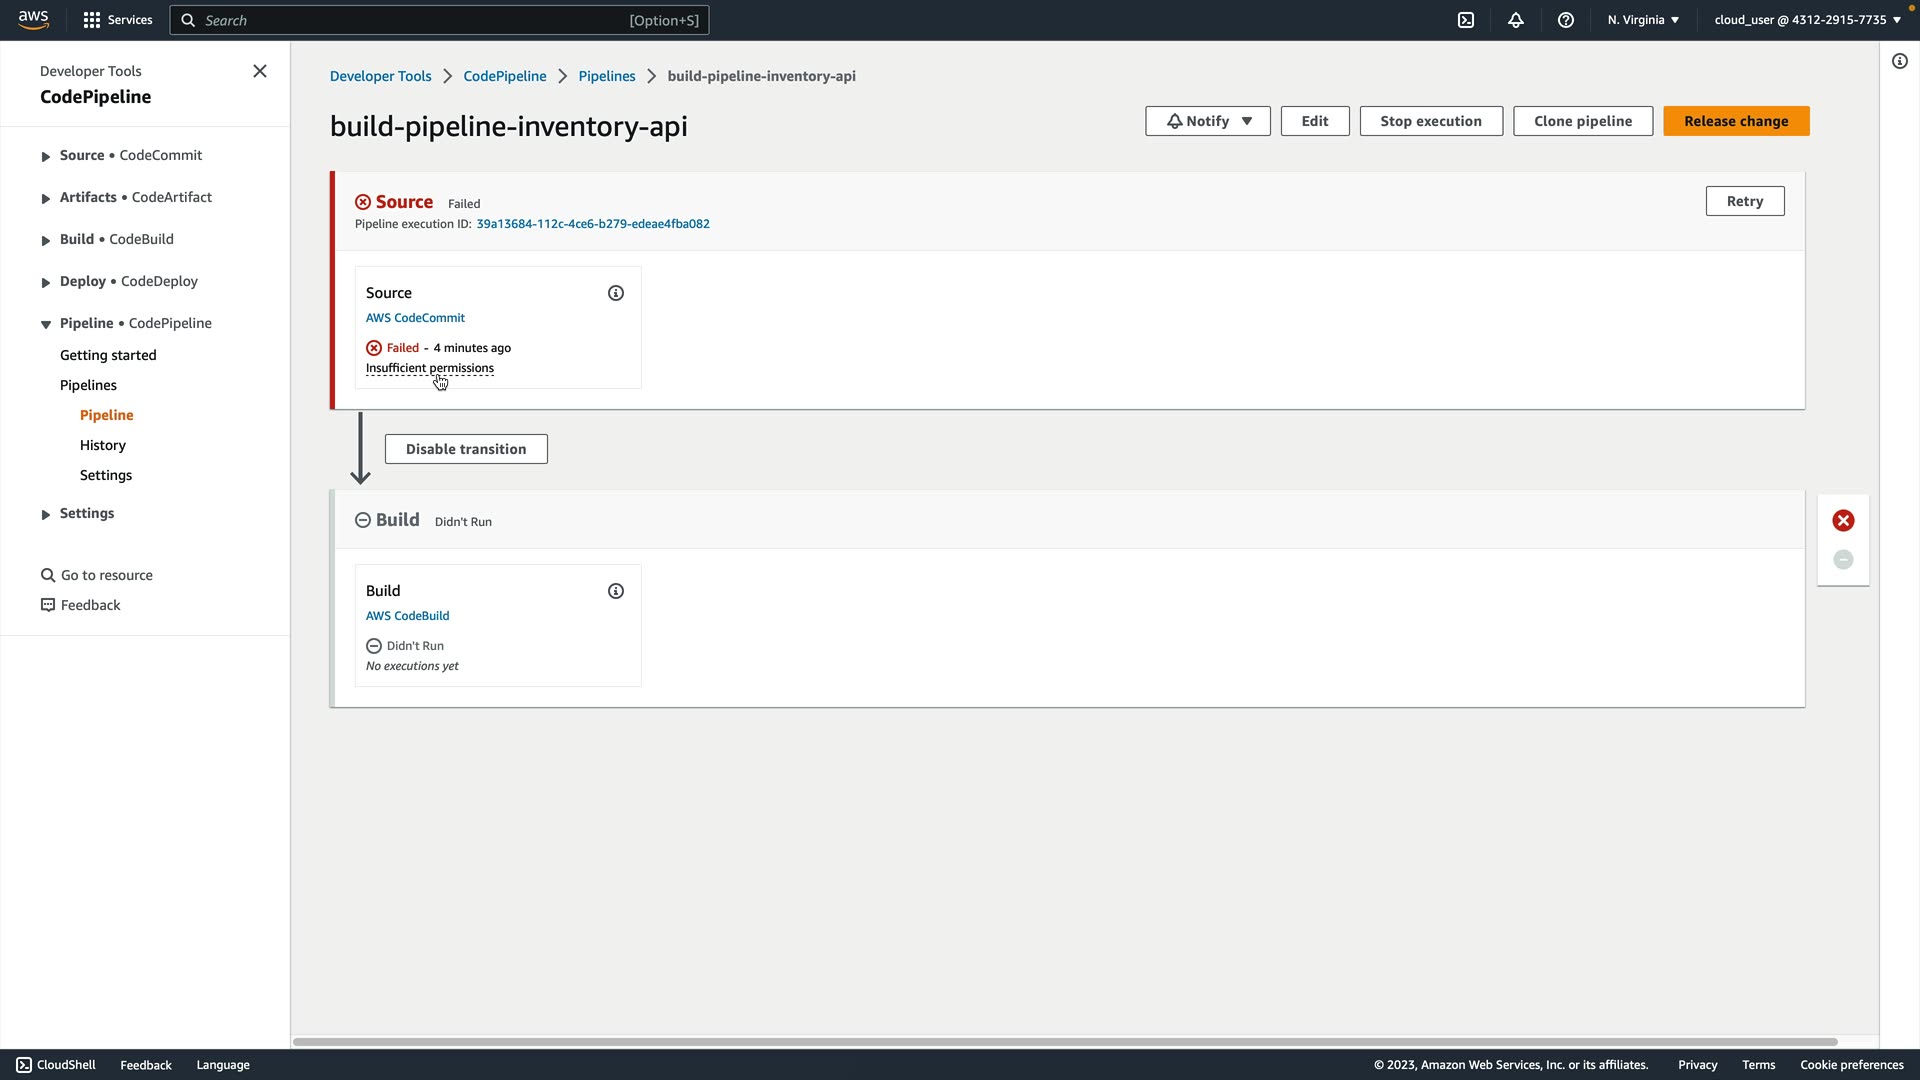Open the Services grid menu icon

(x=92, y=20)
